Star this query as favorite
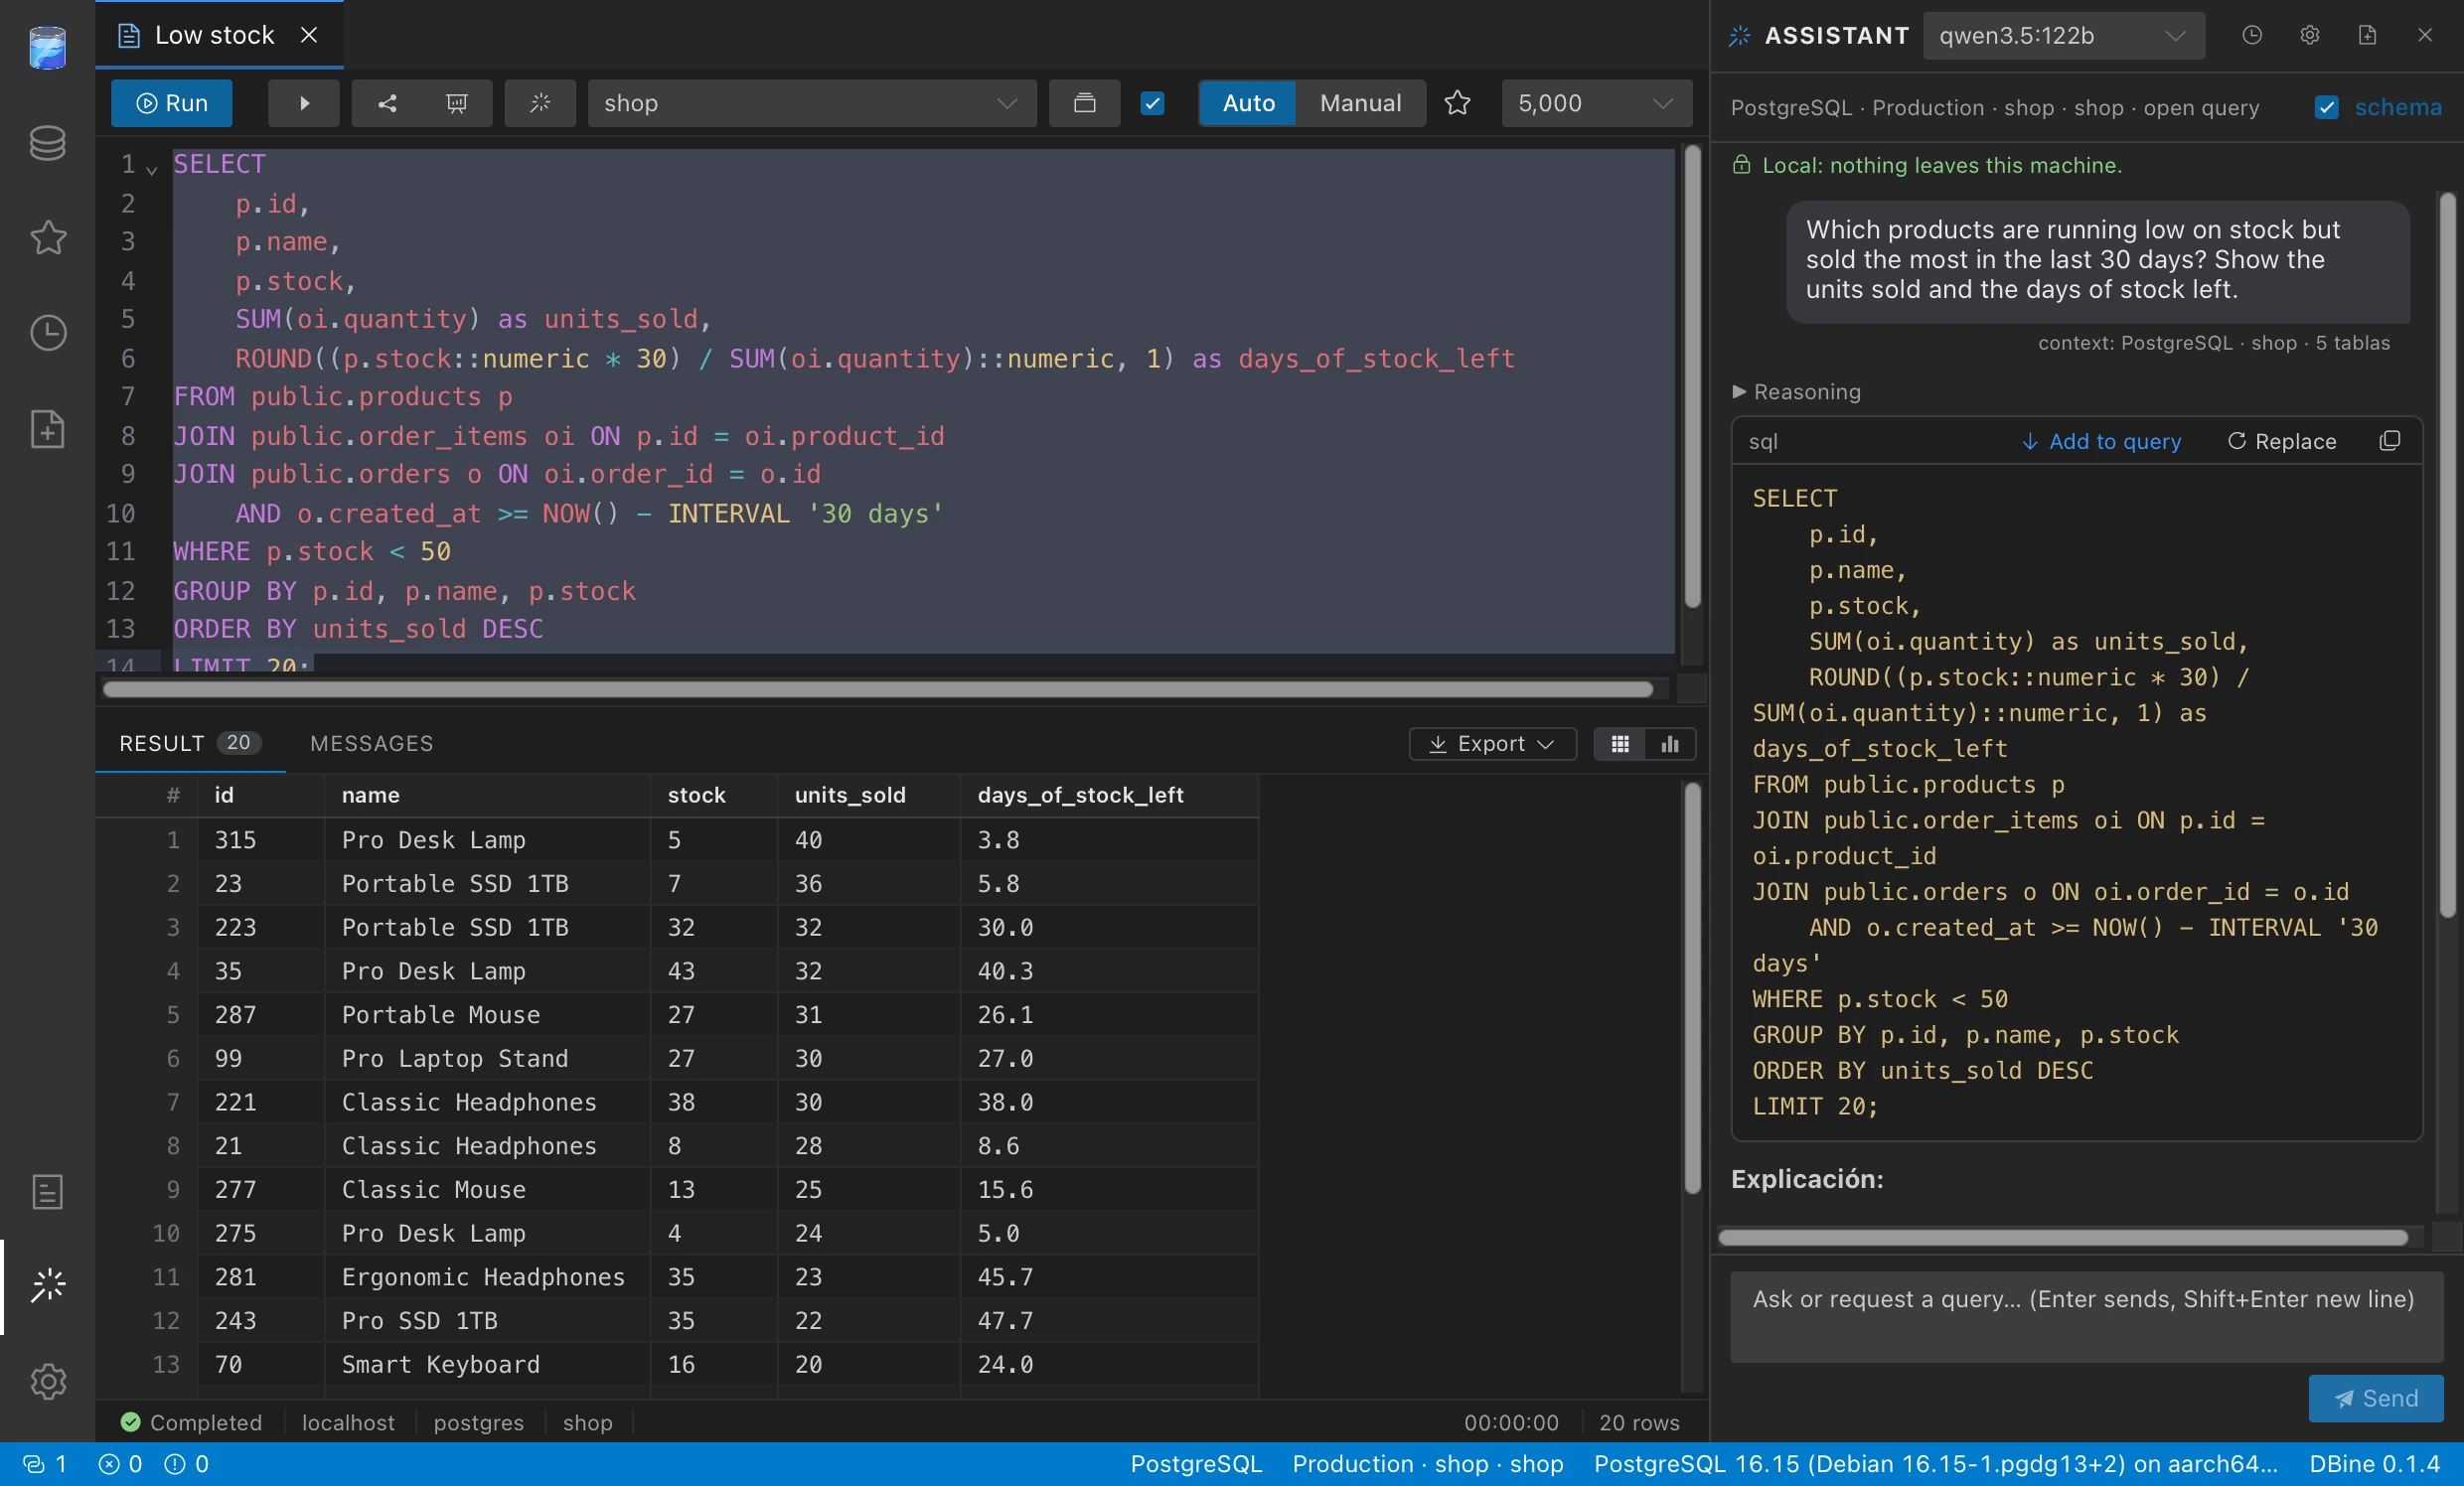The width and height of the screenshot is (2464, 1486). point(1457,103)
